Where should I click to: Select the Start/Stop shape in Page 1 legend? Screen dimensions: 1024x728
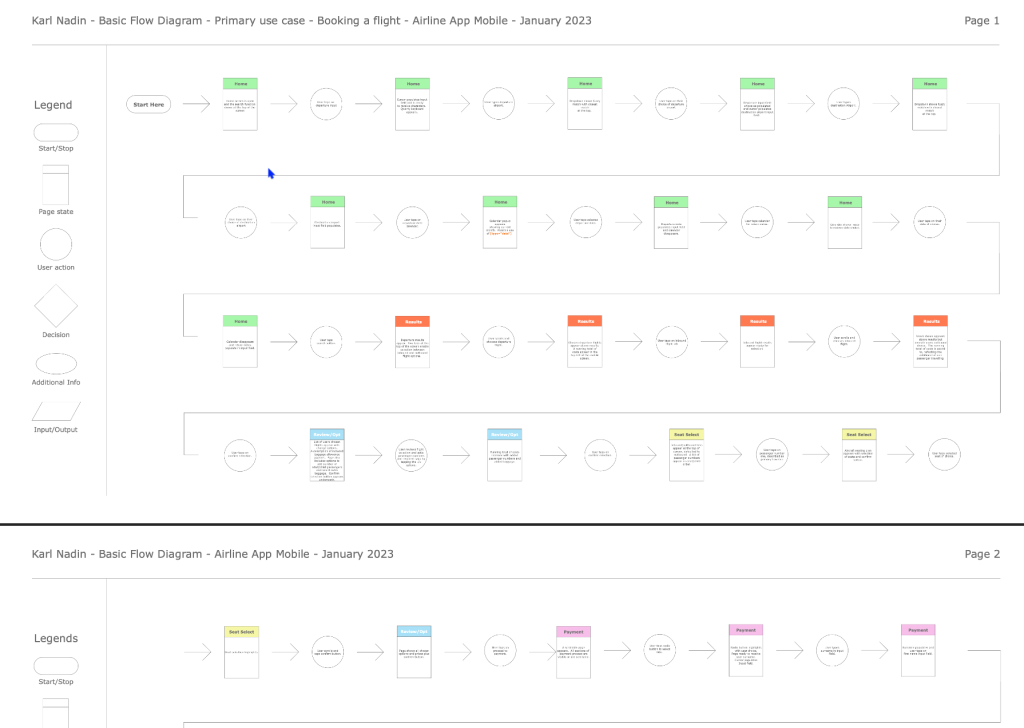tap(56, 132)
